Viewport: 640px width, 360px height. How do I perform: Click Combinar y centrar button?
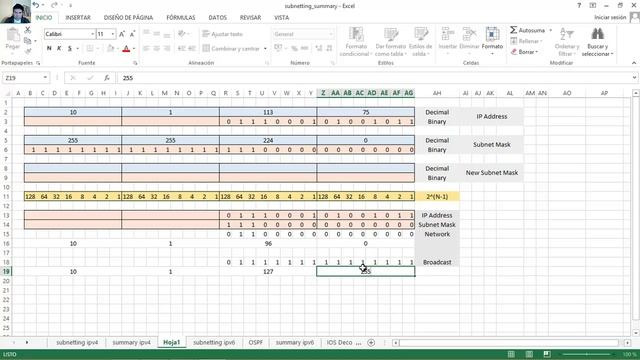tap(231, 49)
